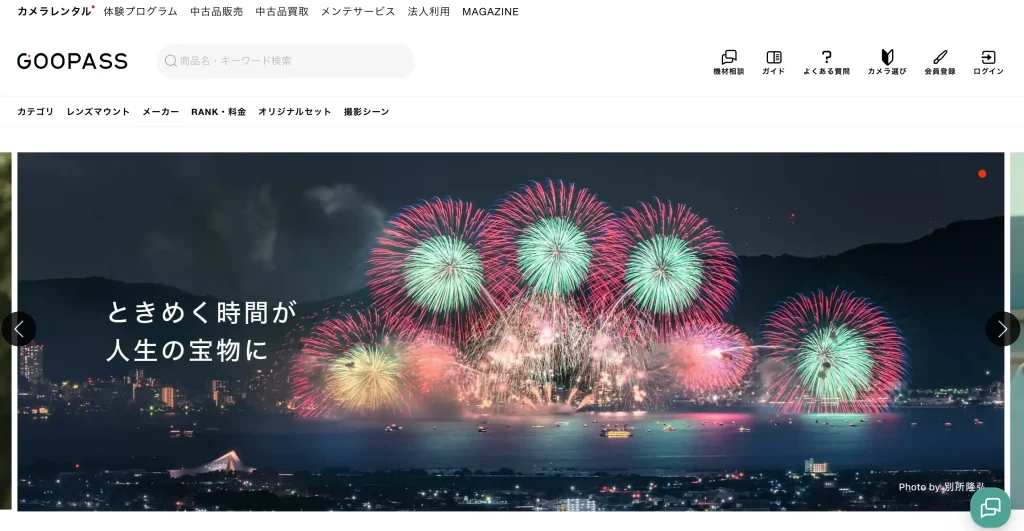This screenshot has height=531, width=1024.
Task: Click the search magnifier icon
Action: [171, 61]
